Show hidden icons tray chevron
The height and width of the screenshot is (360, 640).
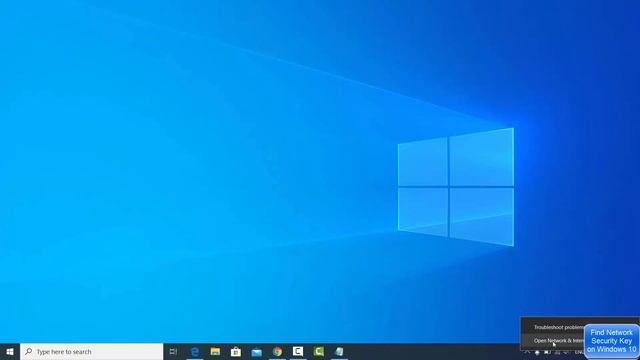tap(527, 352)
